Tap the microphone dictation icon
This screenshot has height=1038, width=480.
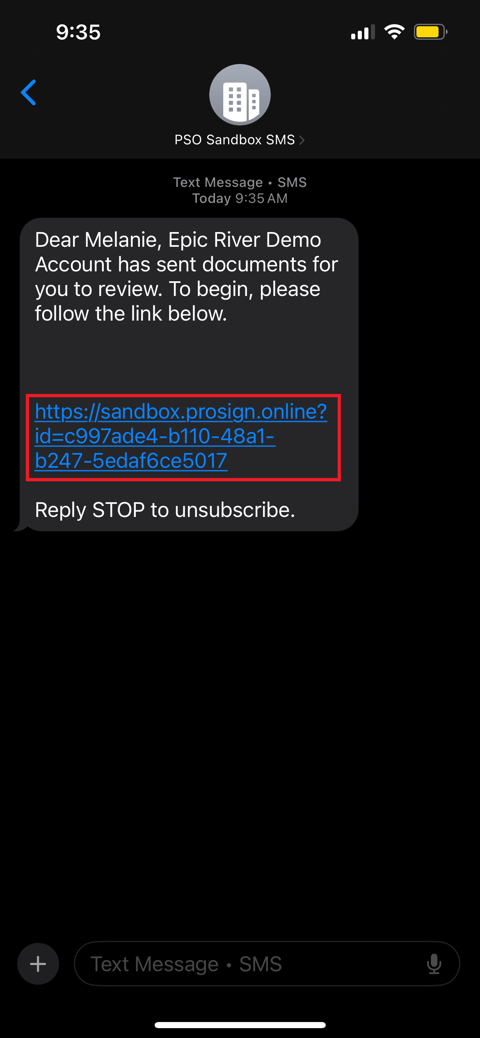point(434,964)
